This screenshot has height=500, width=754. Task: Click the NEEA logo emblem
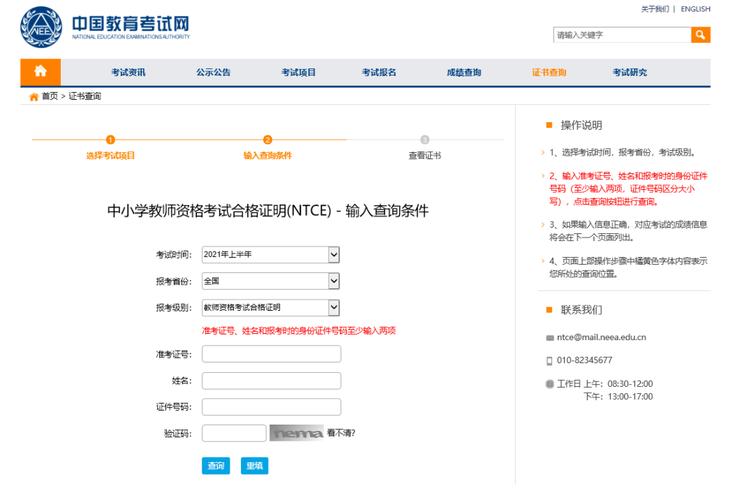click(x=41, y=27)
